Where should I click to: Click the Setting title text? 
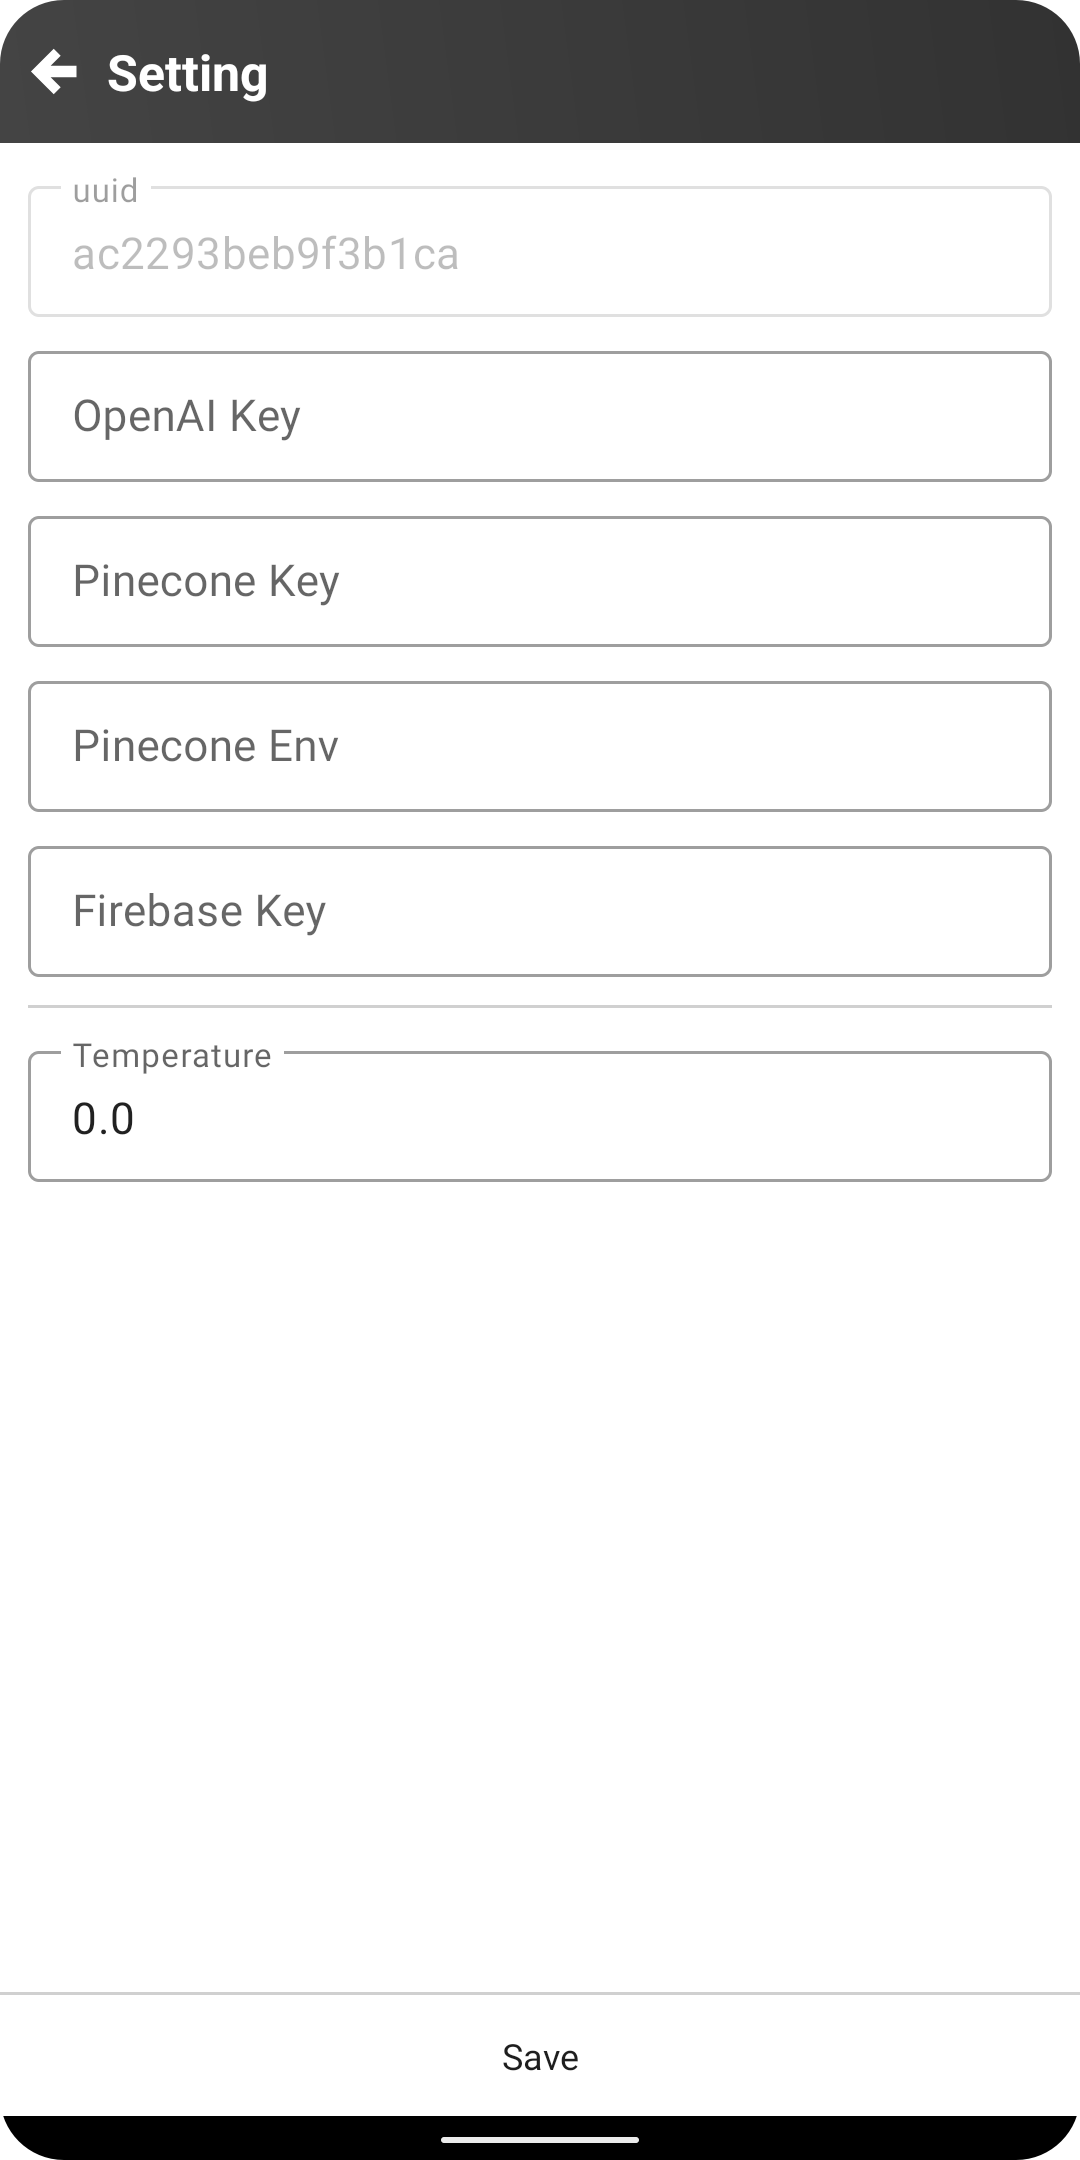pyautogui.click(x=187, y=74)
